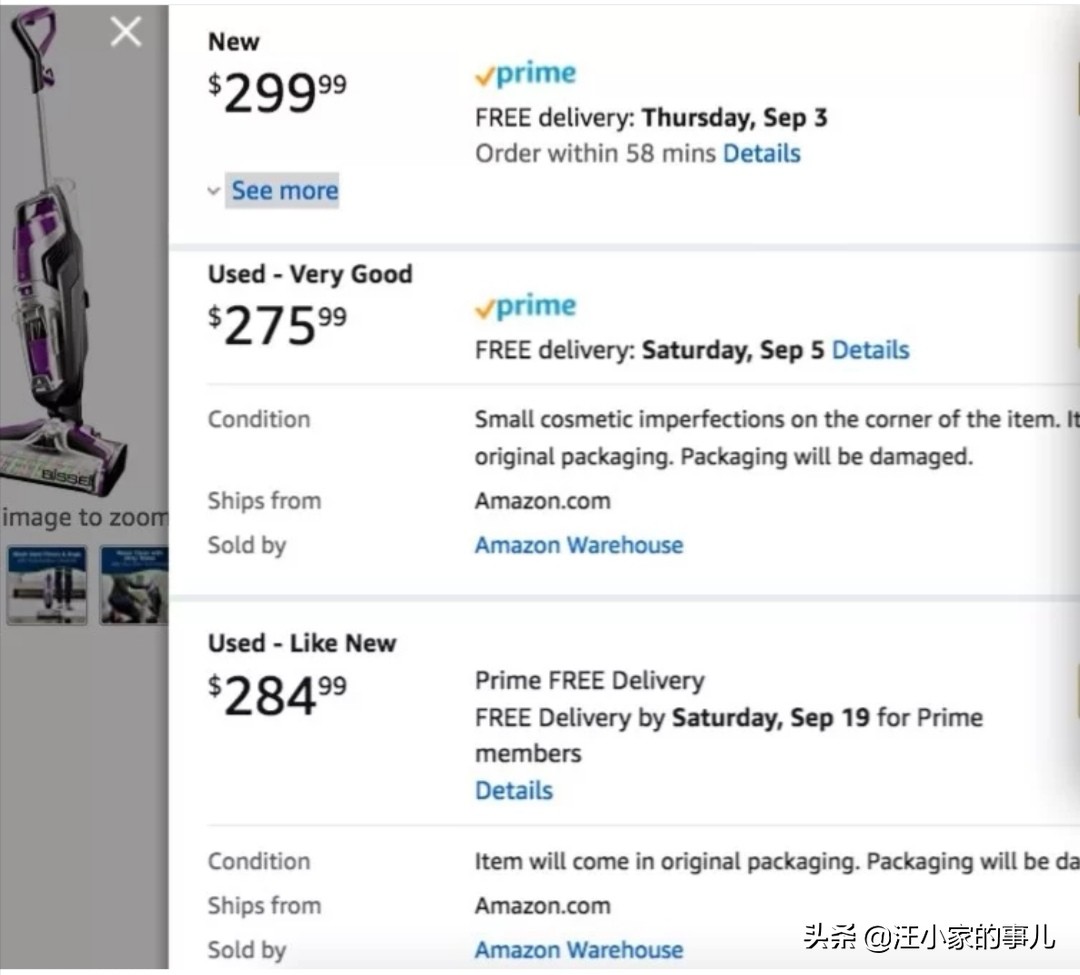Open Amazon Warehouse seller for Used - Very Good
1080x975 pixels.
[x=578, y=545]
